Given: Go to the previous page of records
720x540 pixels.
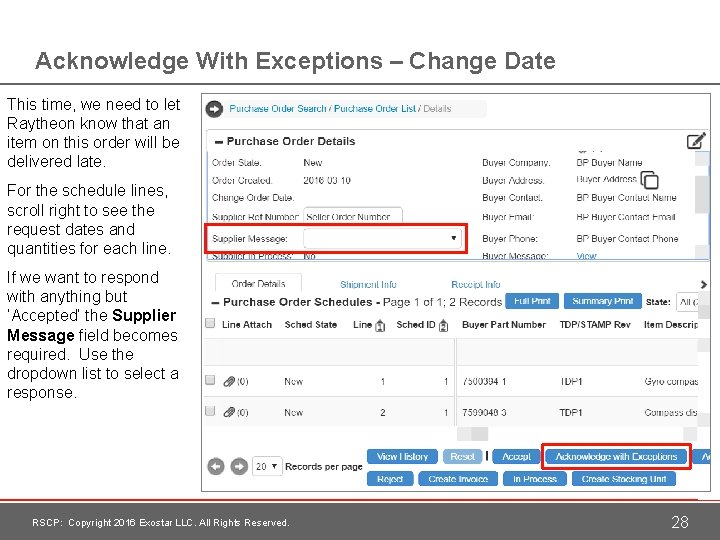Looking at the screenshot, I should click(x=216, y=467).
